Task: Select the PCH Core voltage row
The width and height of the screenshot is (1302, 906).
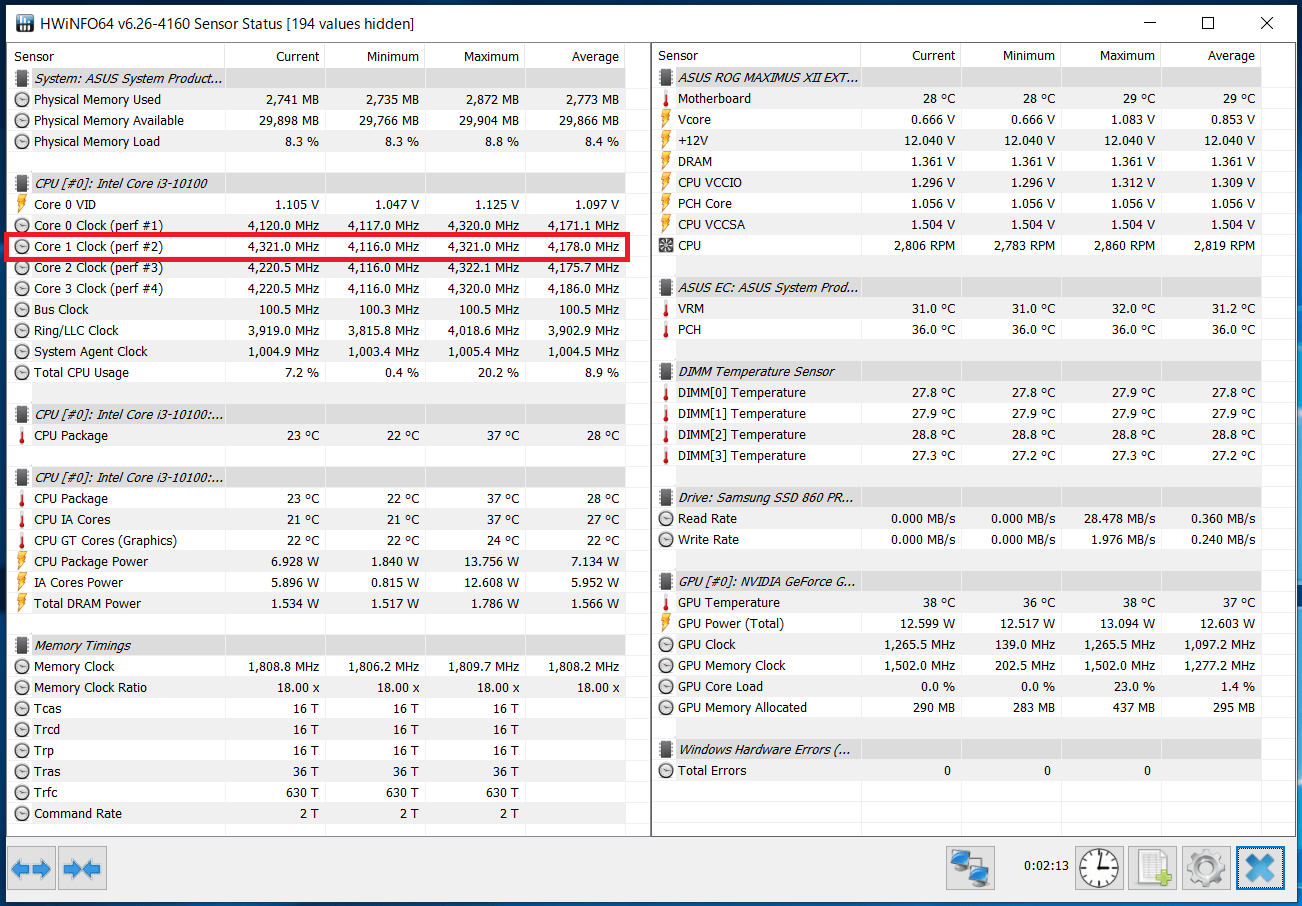Action: 957,203
